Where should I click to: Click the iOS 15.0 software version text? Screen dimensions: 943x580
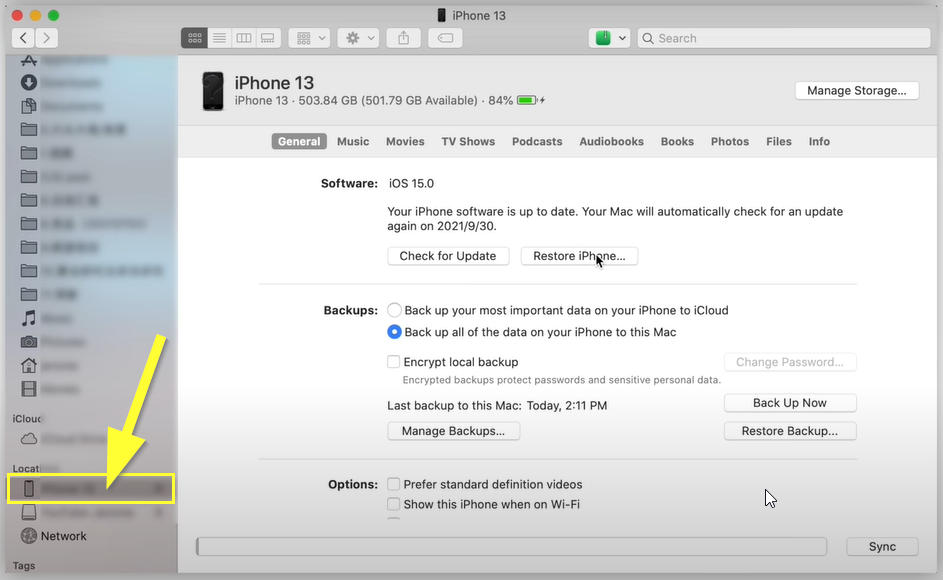pyautogui.click(x=411, y=184)
